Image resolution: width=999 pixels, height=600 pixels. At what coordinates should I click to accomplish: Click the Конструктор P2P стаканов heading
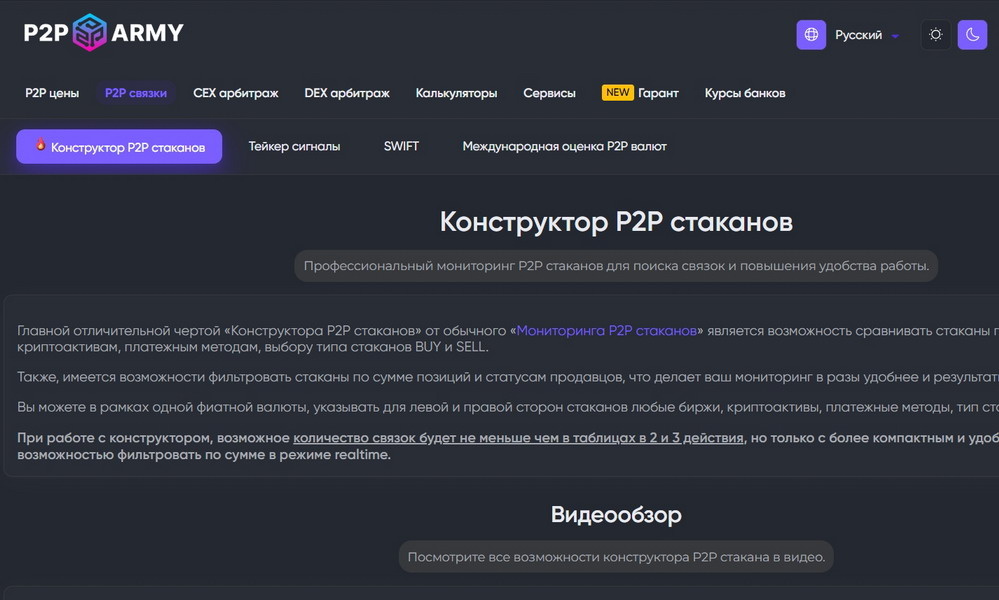point(616,222)
